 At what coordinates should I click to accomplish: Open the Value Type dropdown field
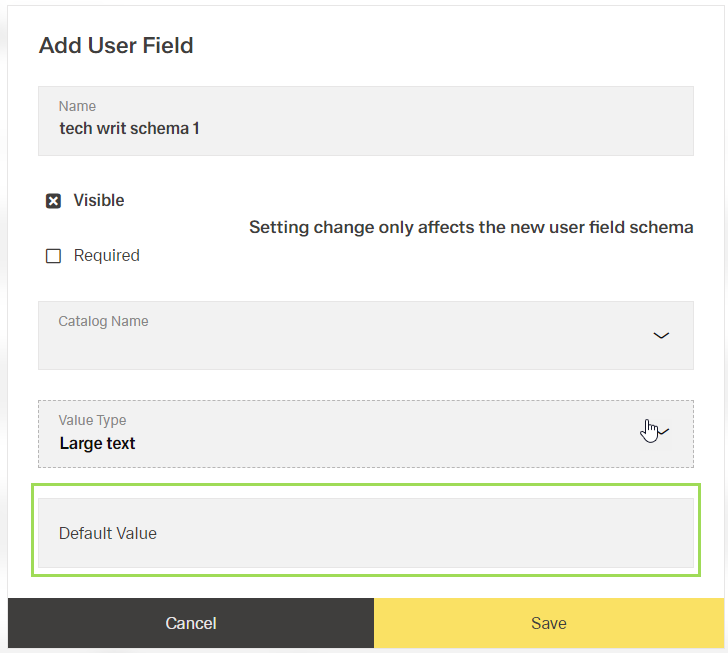tap(365, 434)
